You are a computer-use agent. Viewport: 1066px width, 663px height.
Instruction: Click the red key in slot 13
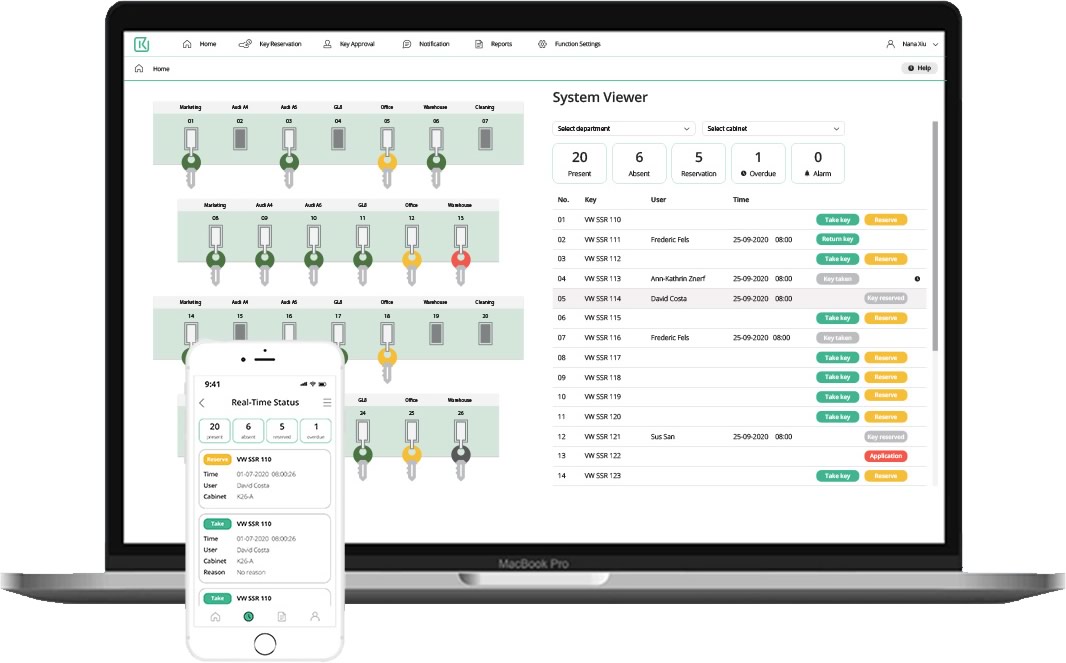point(460,260)
